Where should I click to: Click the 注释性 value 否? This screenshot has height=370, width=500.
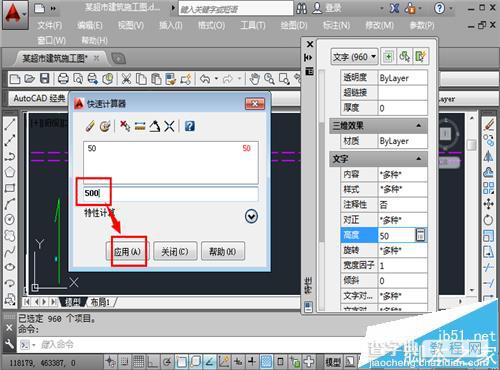coord(402,204)
